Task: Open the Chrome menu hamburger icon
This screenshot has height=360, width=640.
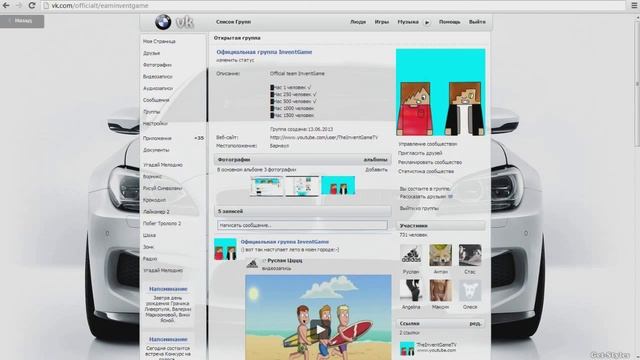Action: [x=634, y=6]
